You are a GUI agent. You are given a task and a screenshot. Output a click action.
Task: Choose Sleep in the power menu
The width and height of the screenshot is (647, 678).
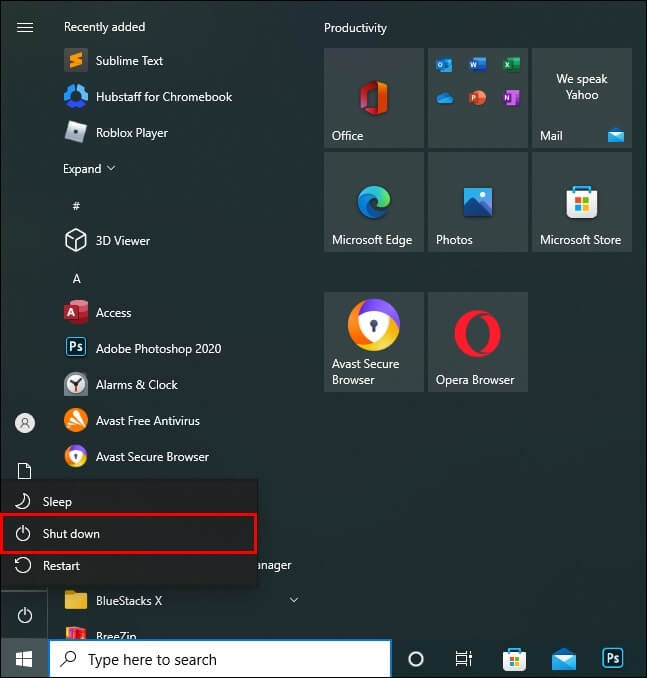pos(57,502)
